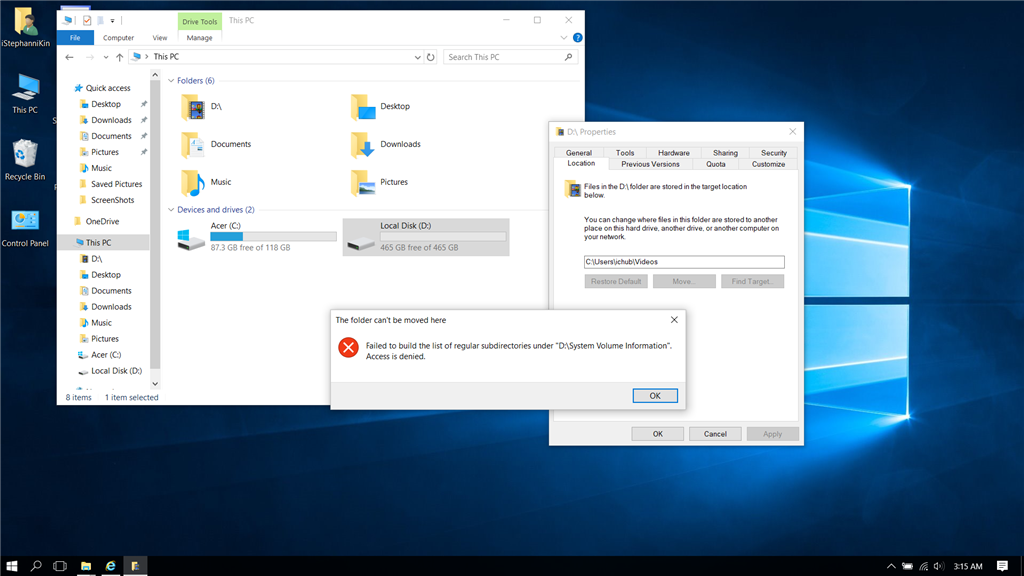Click Restore Default button
The image size is (1024, 576).
(x=616, y=281)
